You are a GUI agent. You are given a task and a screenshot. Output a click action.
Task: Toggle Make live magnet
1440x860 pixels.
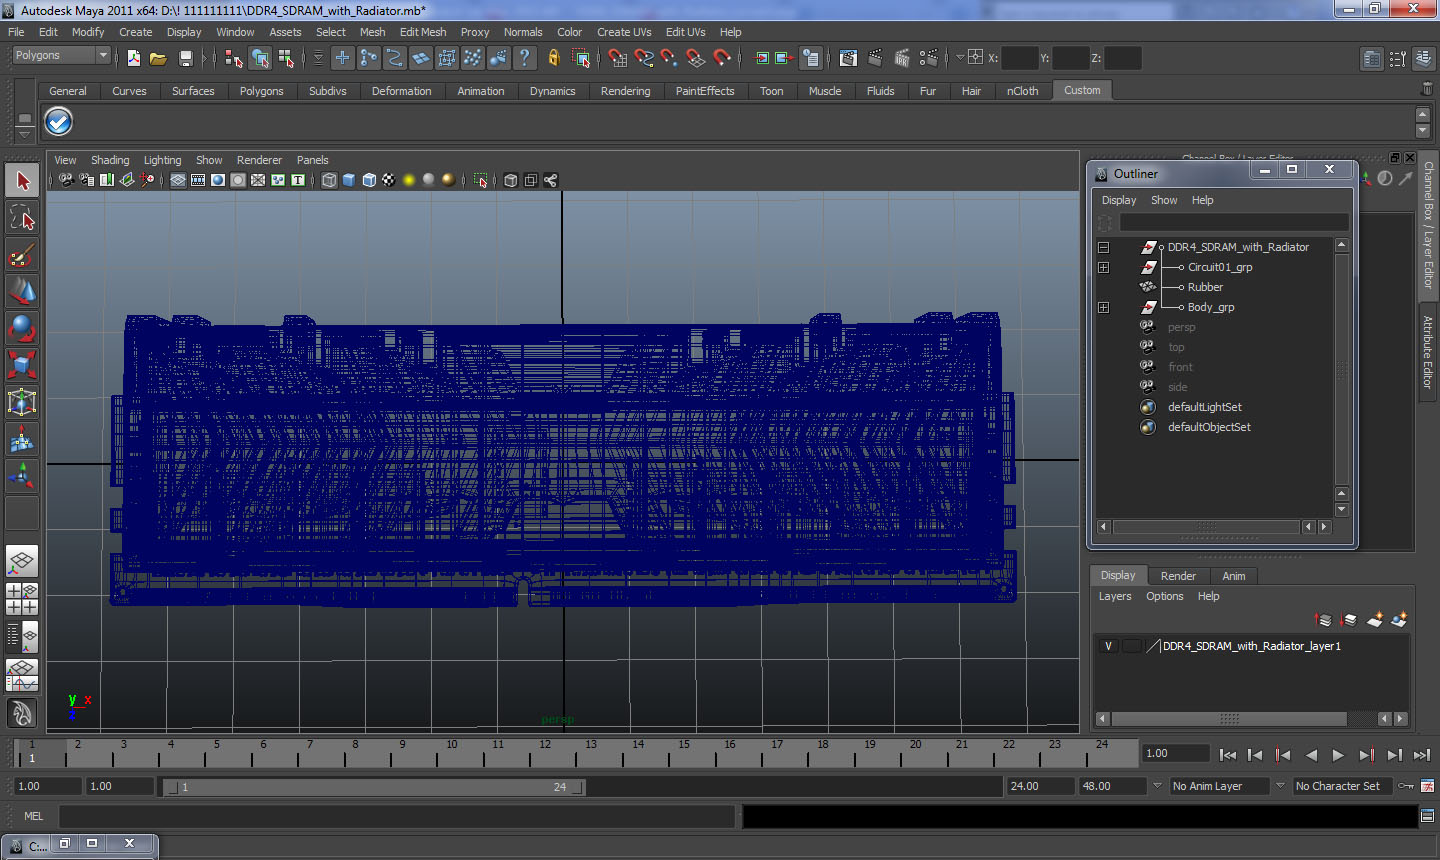coord(722,58)
